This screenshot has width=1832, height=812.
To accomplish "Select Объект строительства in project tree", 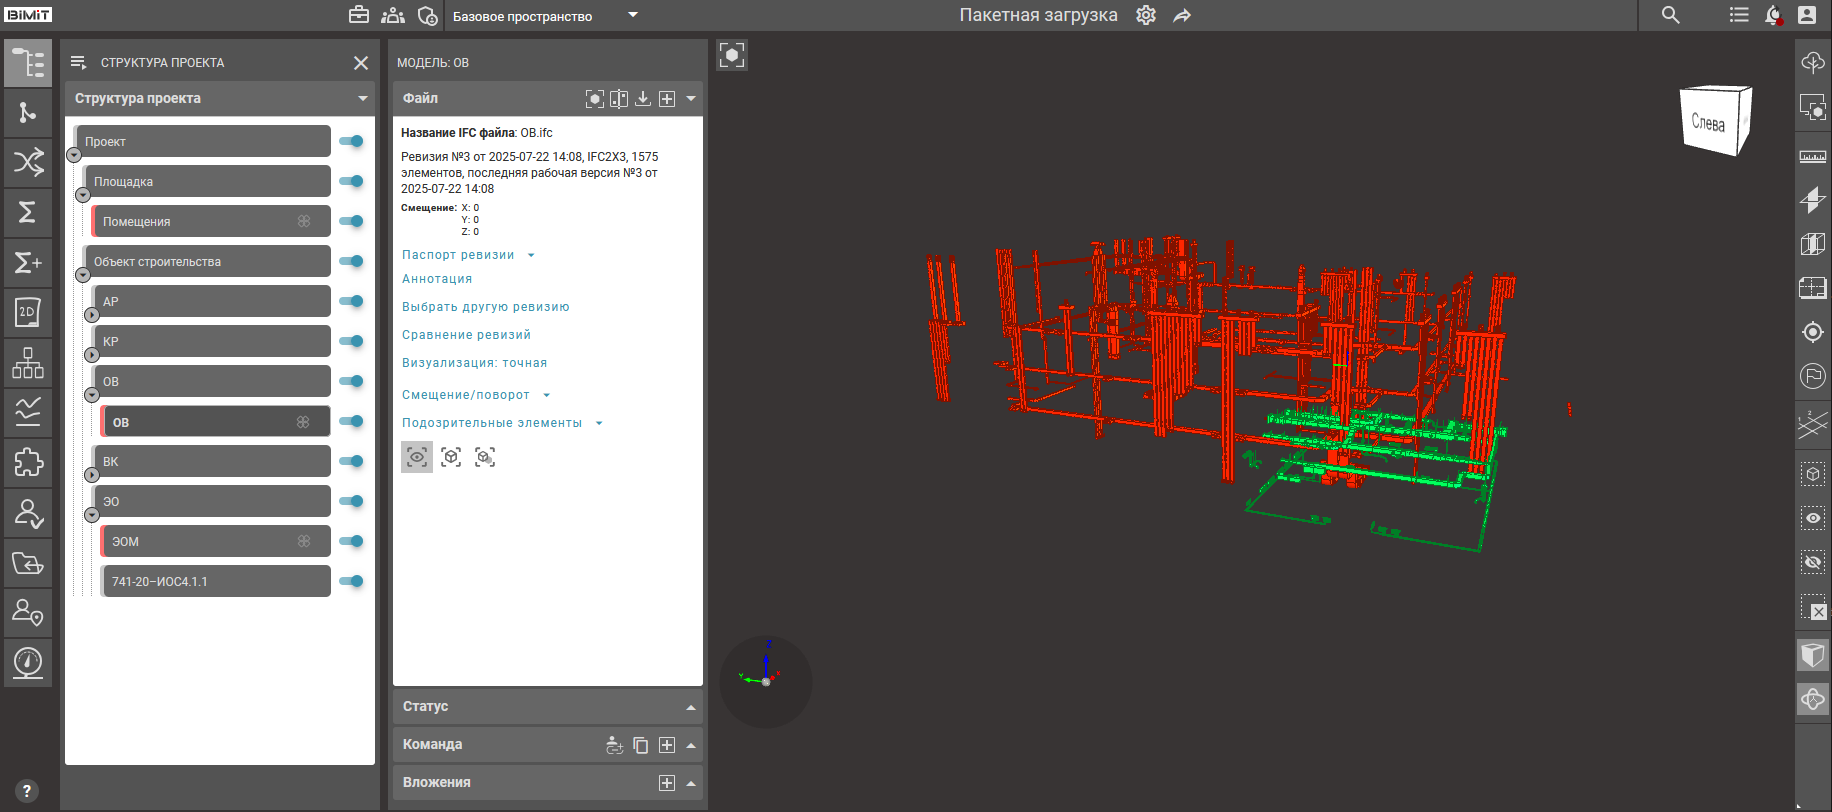I will [x=207, y=261].
